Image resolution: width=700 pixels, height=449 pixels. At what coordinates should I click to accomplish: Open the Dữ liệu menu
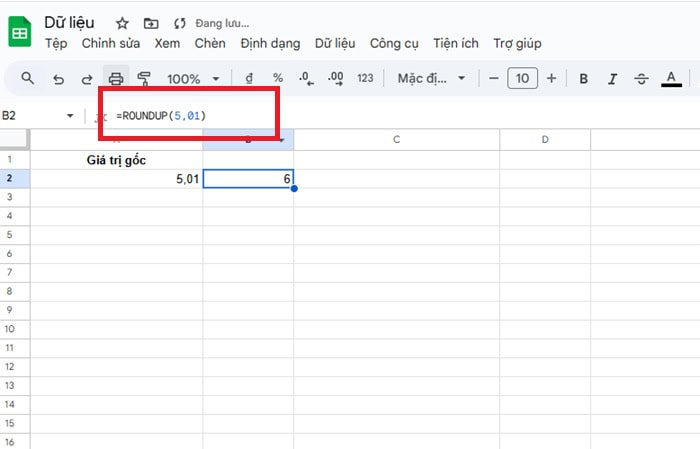335,44
